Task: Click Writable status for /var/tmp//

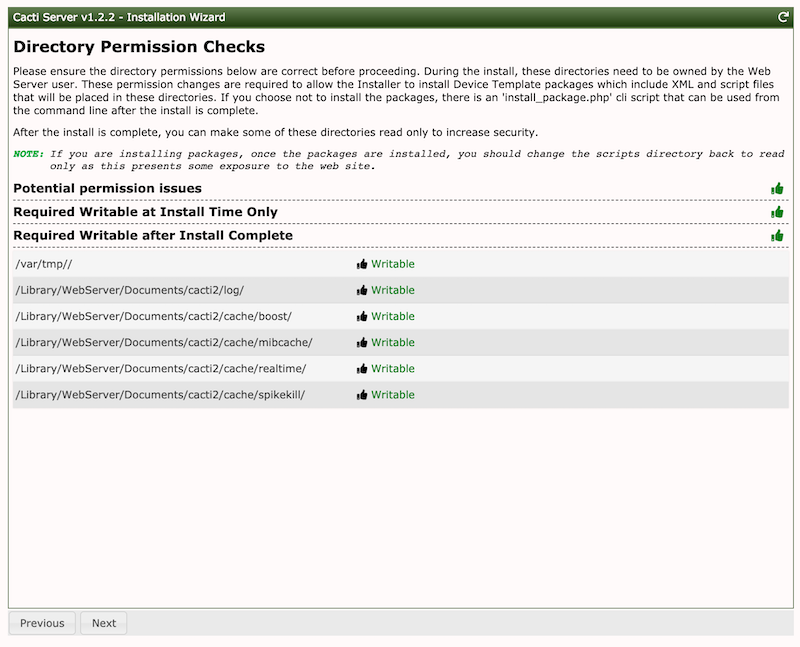Action: point(393,264)
